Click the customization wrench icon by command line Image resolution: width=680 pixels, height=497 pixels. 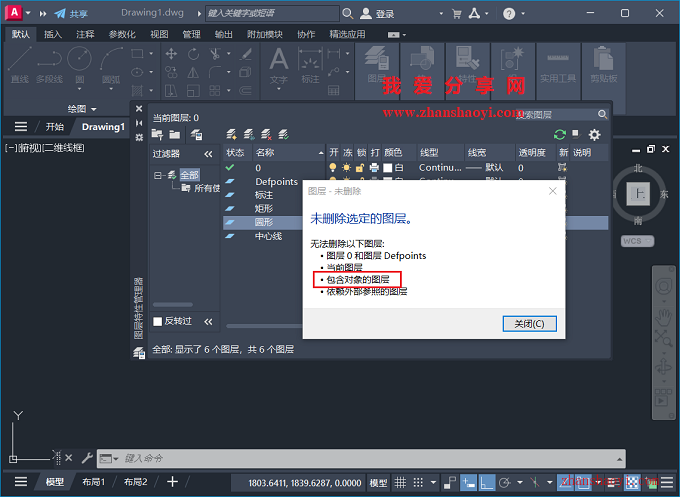87,458
